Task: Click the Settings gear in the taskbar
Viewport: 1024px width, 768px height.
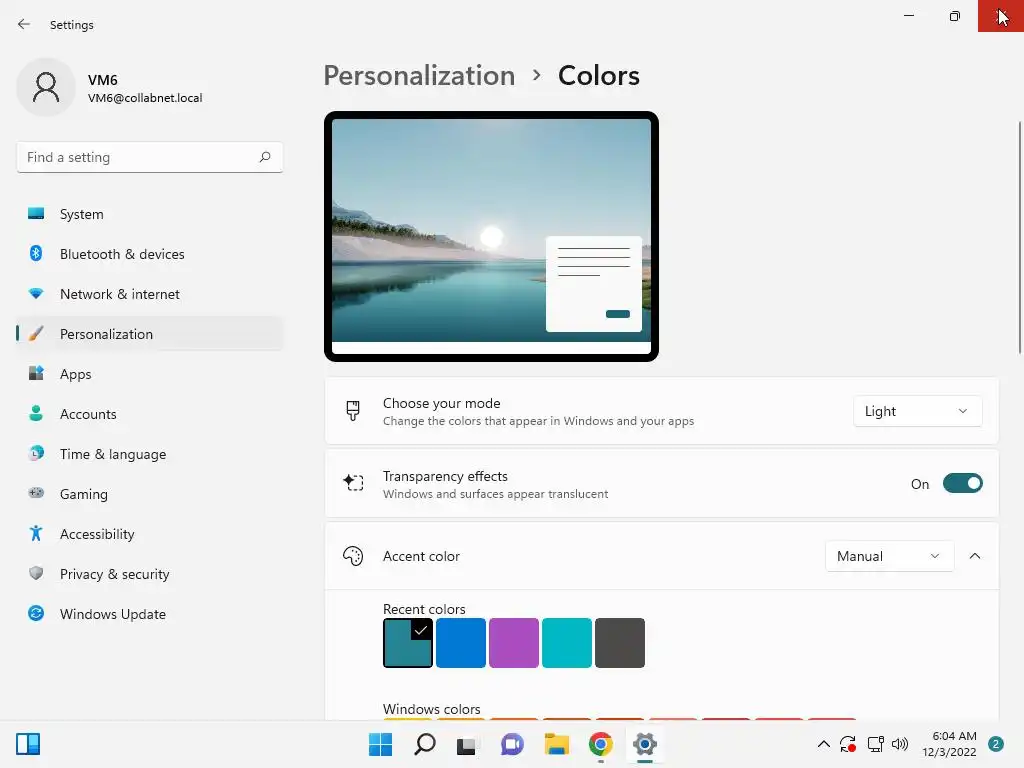Action: [645, 744]
